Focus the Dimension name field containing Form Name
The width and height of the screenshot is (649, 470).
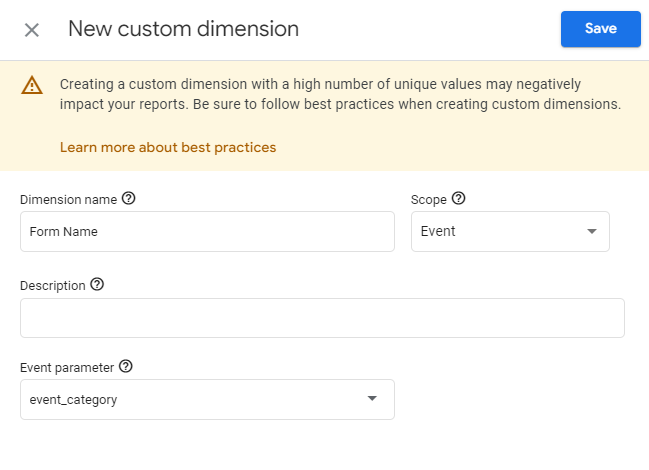(207, 232)
